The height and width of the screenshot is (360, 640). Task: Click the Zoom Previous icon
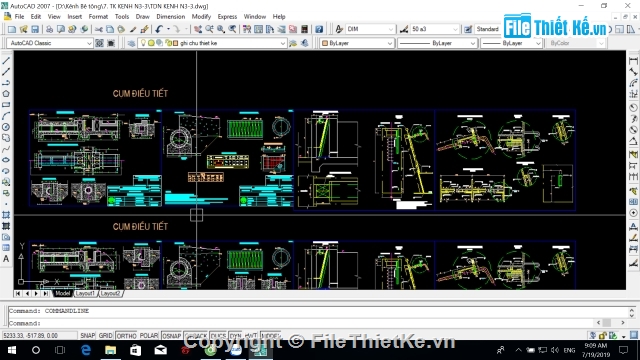coord(232,29)
